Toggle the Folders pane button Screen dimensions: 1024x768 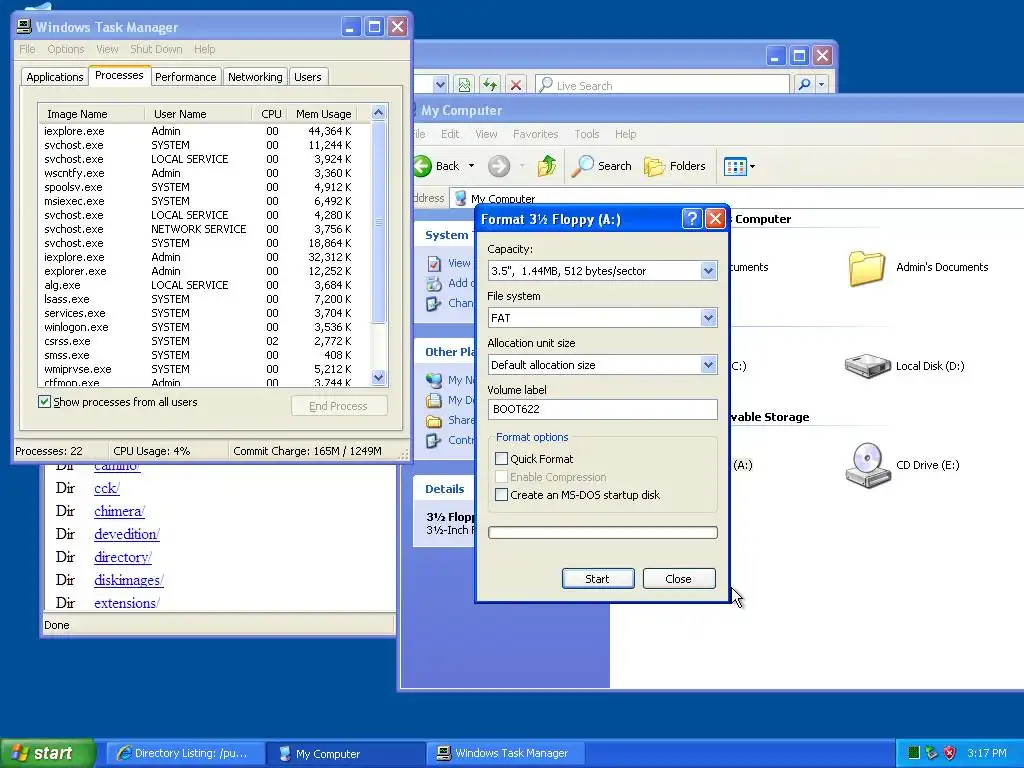coord(675,166)
